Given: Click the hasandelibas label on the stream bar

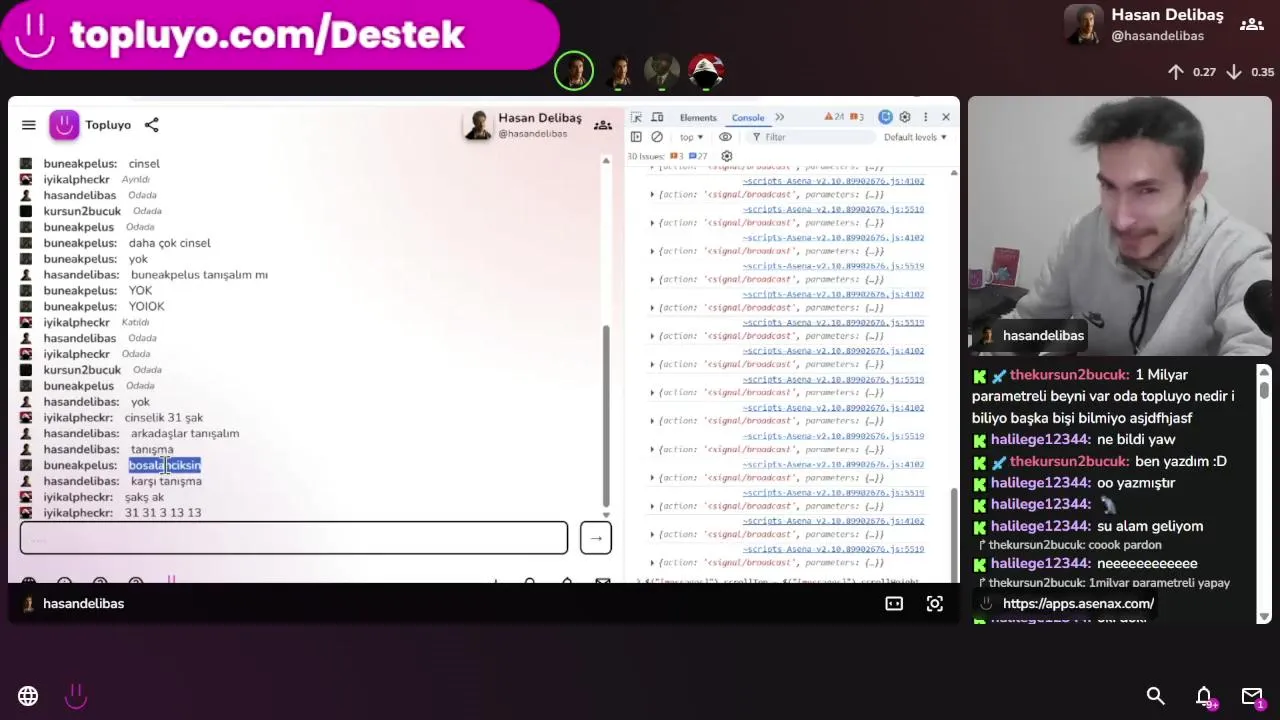Looking at the screenshot, I should pos(83,603).
